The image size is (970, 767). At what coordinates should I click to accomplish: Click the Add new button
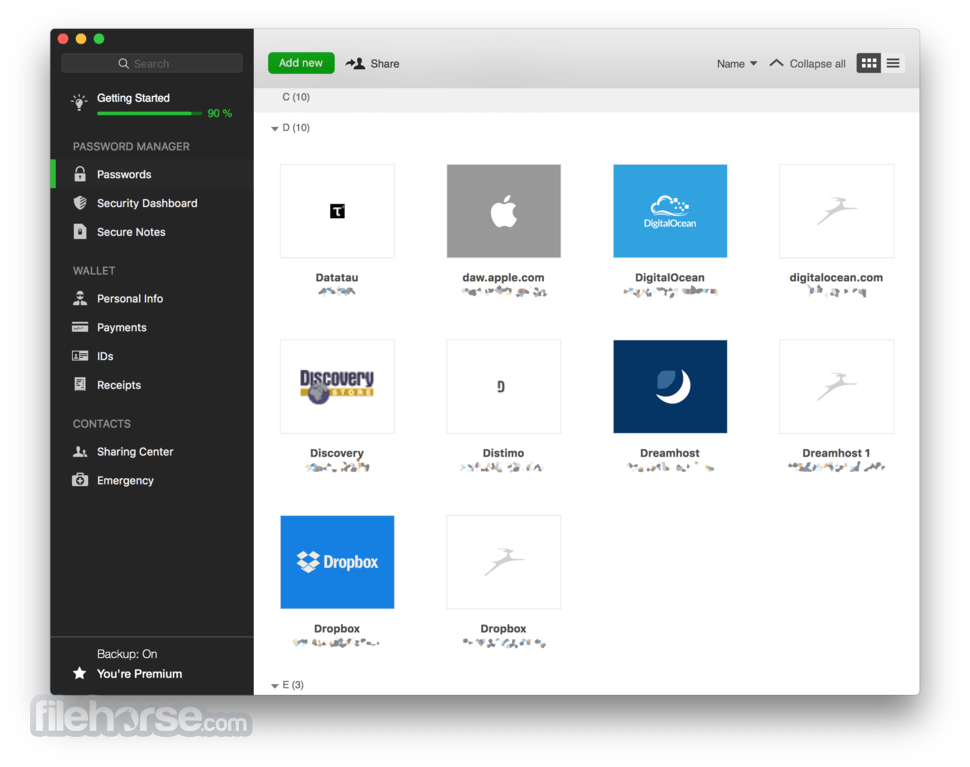pyautogui.click(x=301, y=62)
